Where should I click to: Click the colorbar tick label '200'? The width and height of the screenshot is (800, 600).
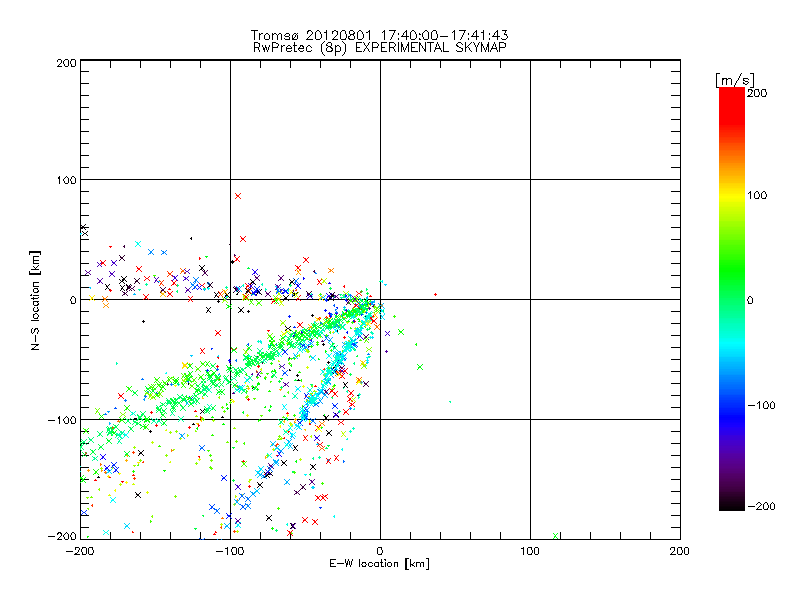point(757,93)
